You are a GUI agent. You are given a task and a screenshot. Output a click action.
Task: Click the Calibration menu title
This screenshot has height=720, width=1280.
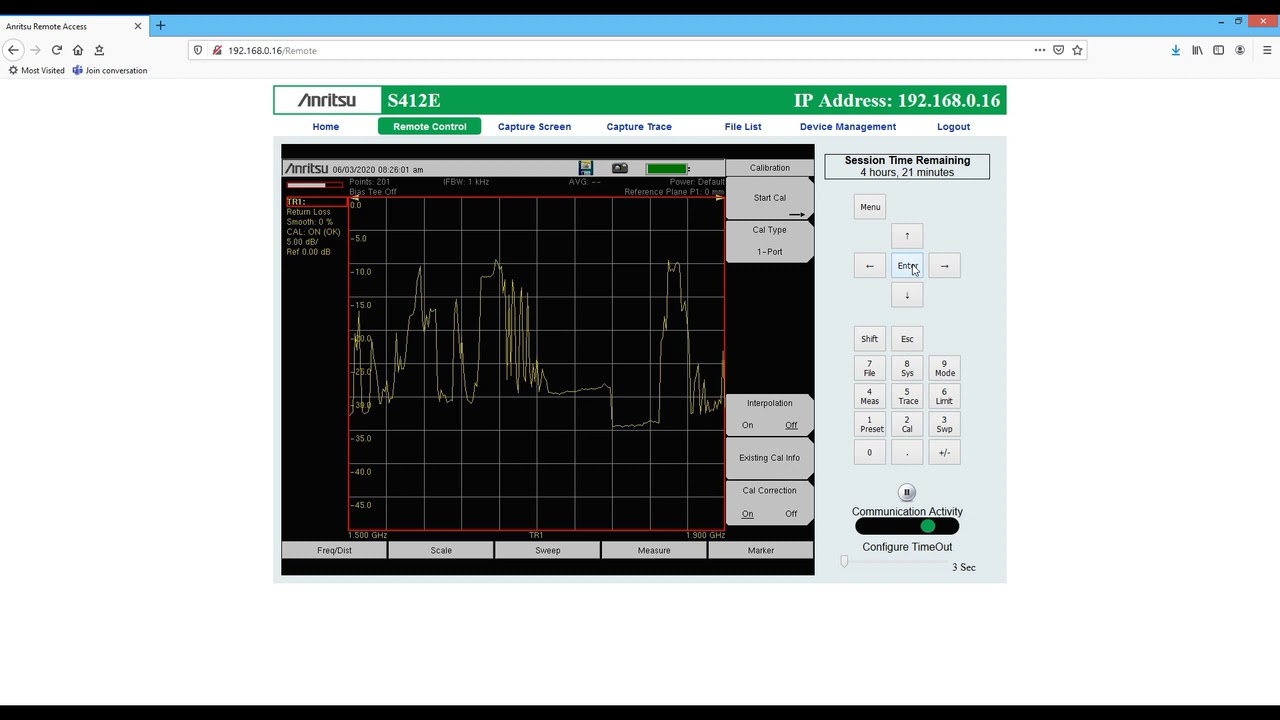(769, 168)
